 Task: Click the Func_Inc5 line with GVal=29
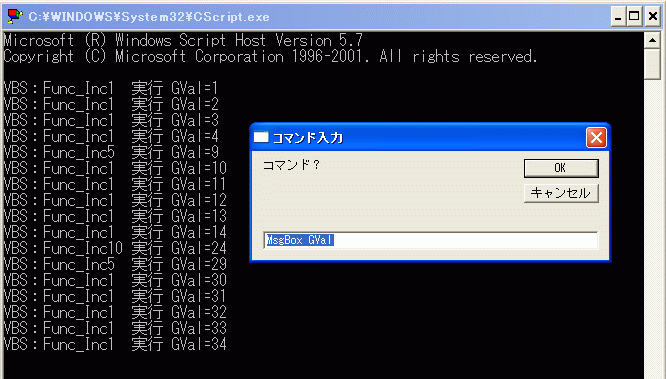click(x=115, y=264)
